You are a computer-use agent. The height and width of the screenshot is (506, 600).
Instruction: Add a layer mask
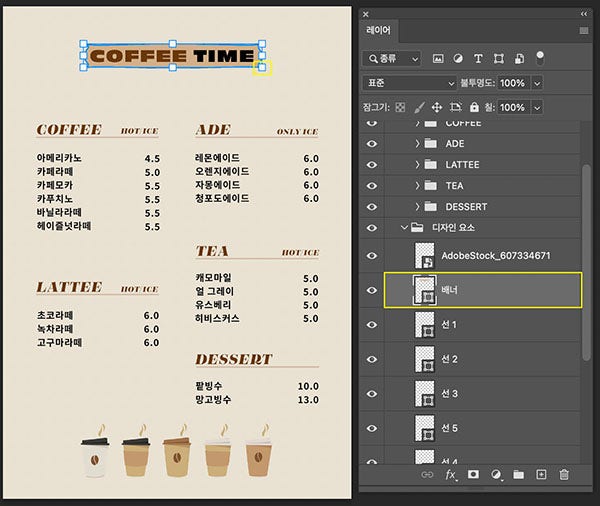(x=474, y=475)
